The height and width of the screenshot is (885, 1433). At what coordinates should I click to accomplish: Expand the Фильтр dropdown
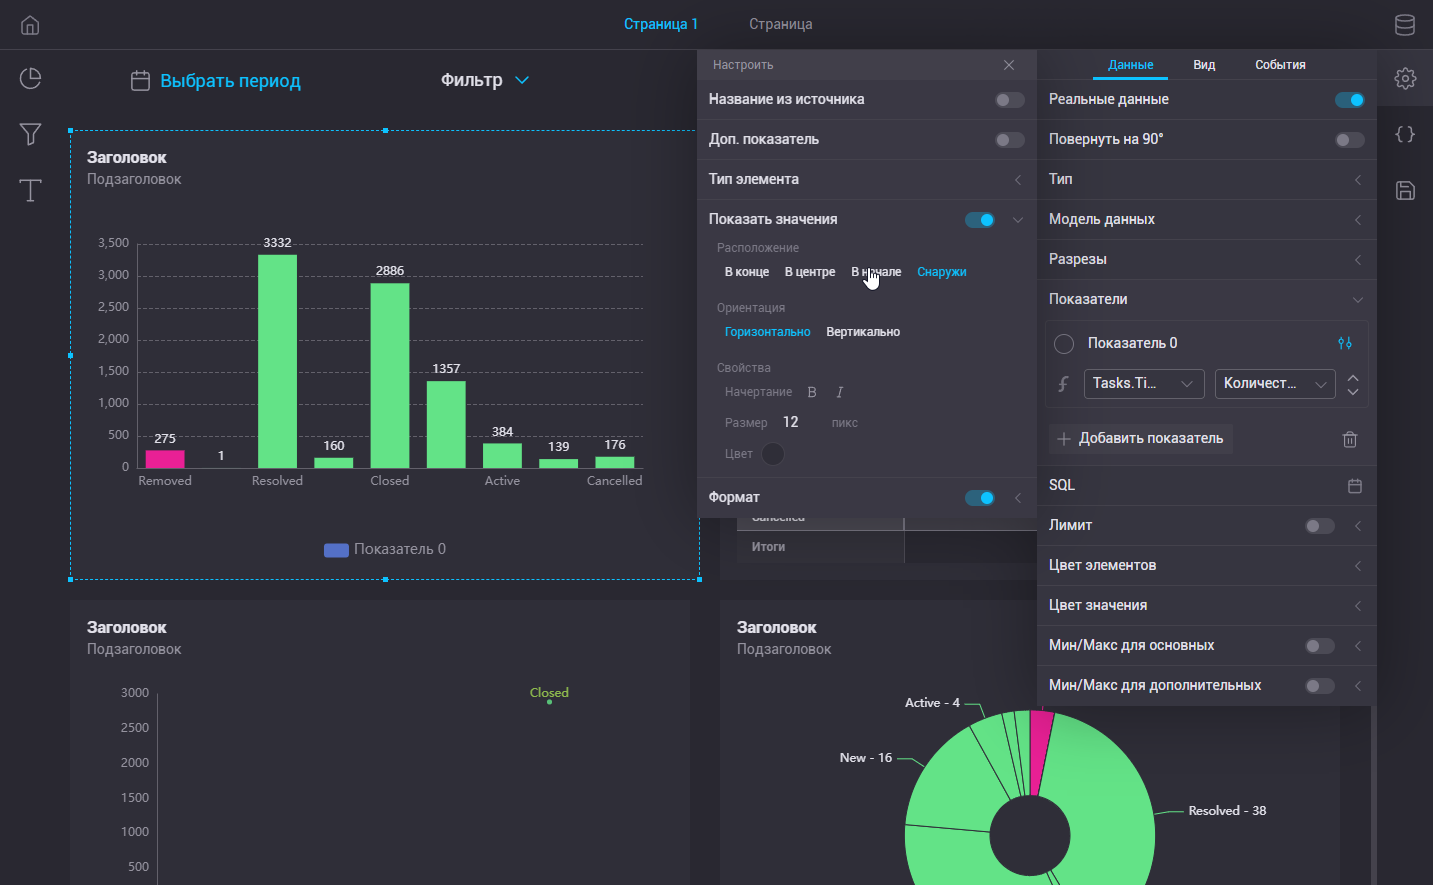pyautogui.click(x=485, y=80)
